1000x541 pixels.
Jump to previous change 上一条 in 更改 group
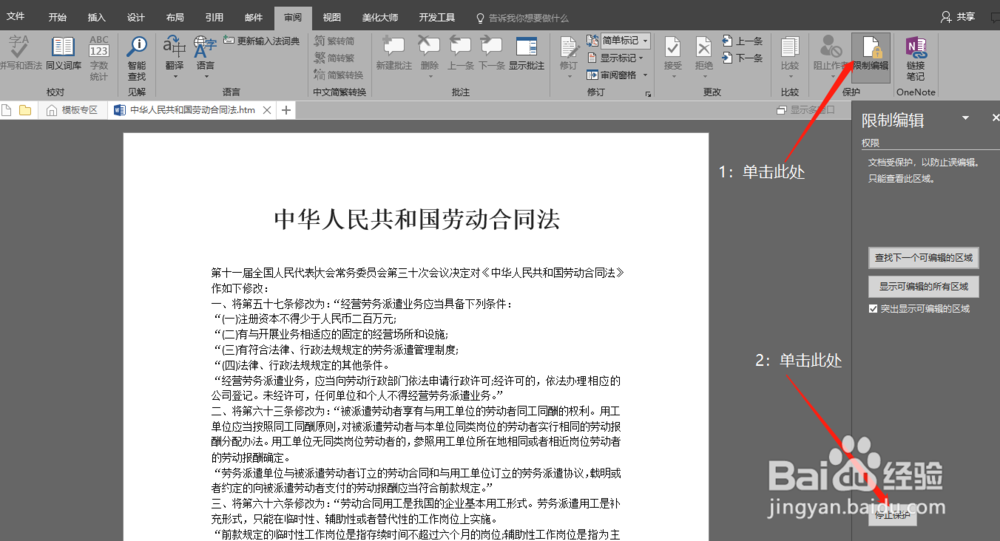tap(742, 41)
